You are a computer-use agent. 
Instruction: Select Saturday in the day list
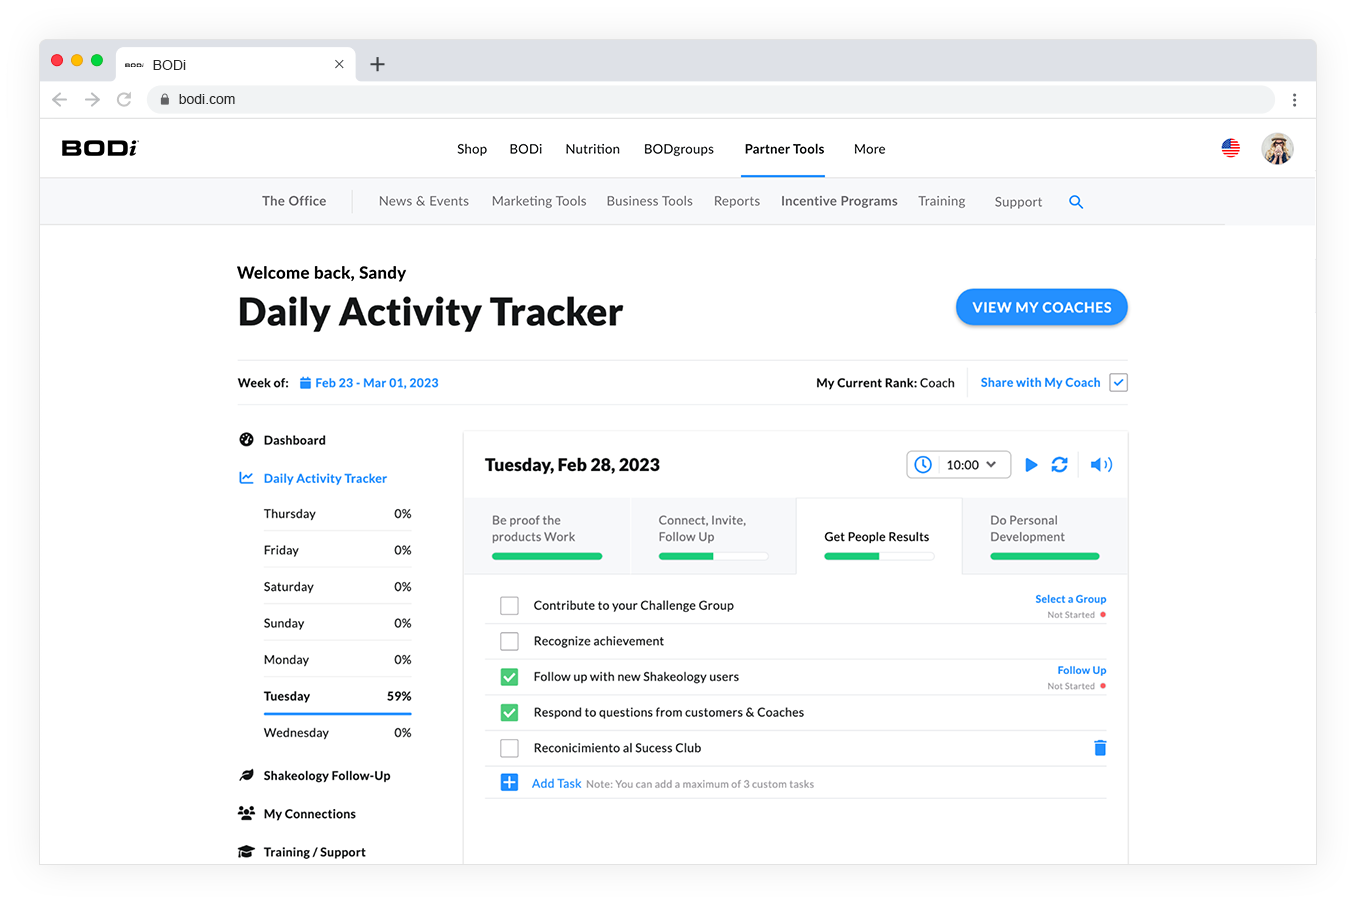[338, 587]
